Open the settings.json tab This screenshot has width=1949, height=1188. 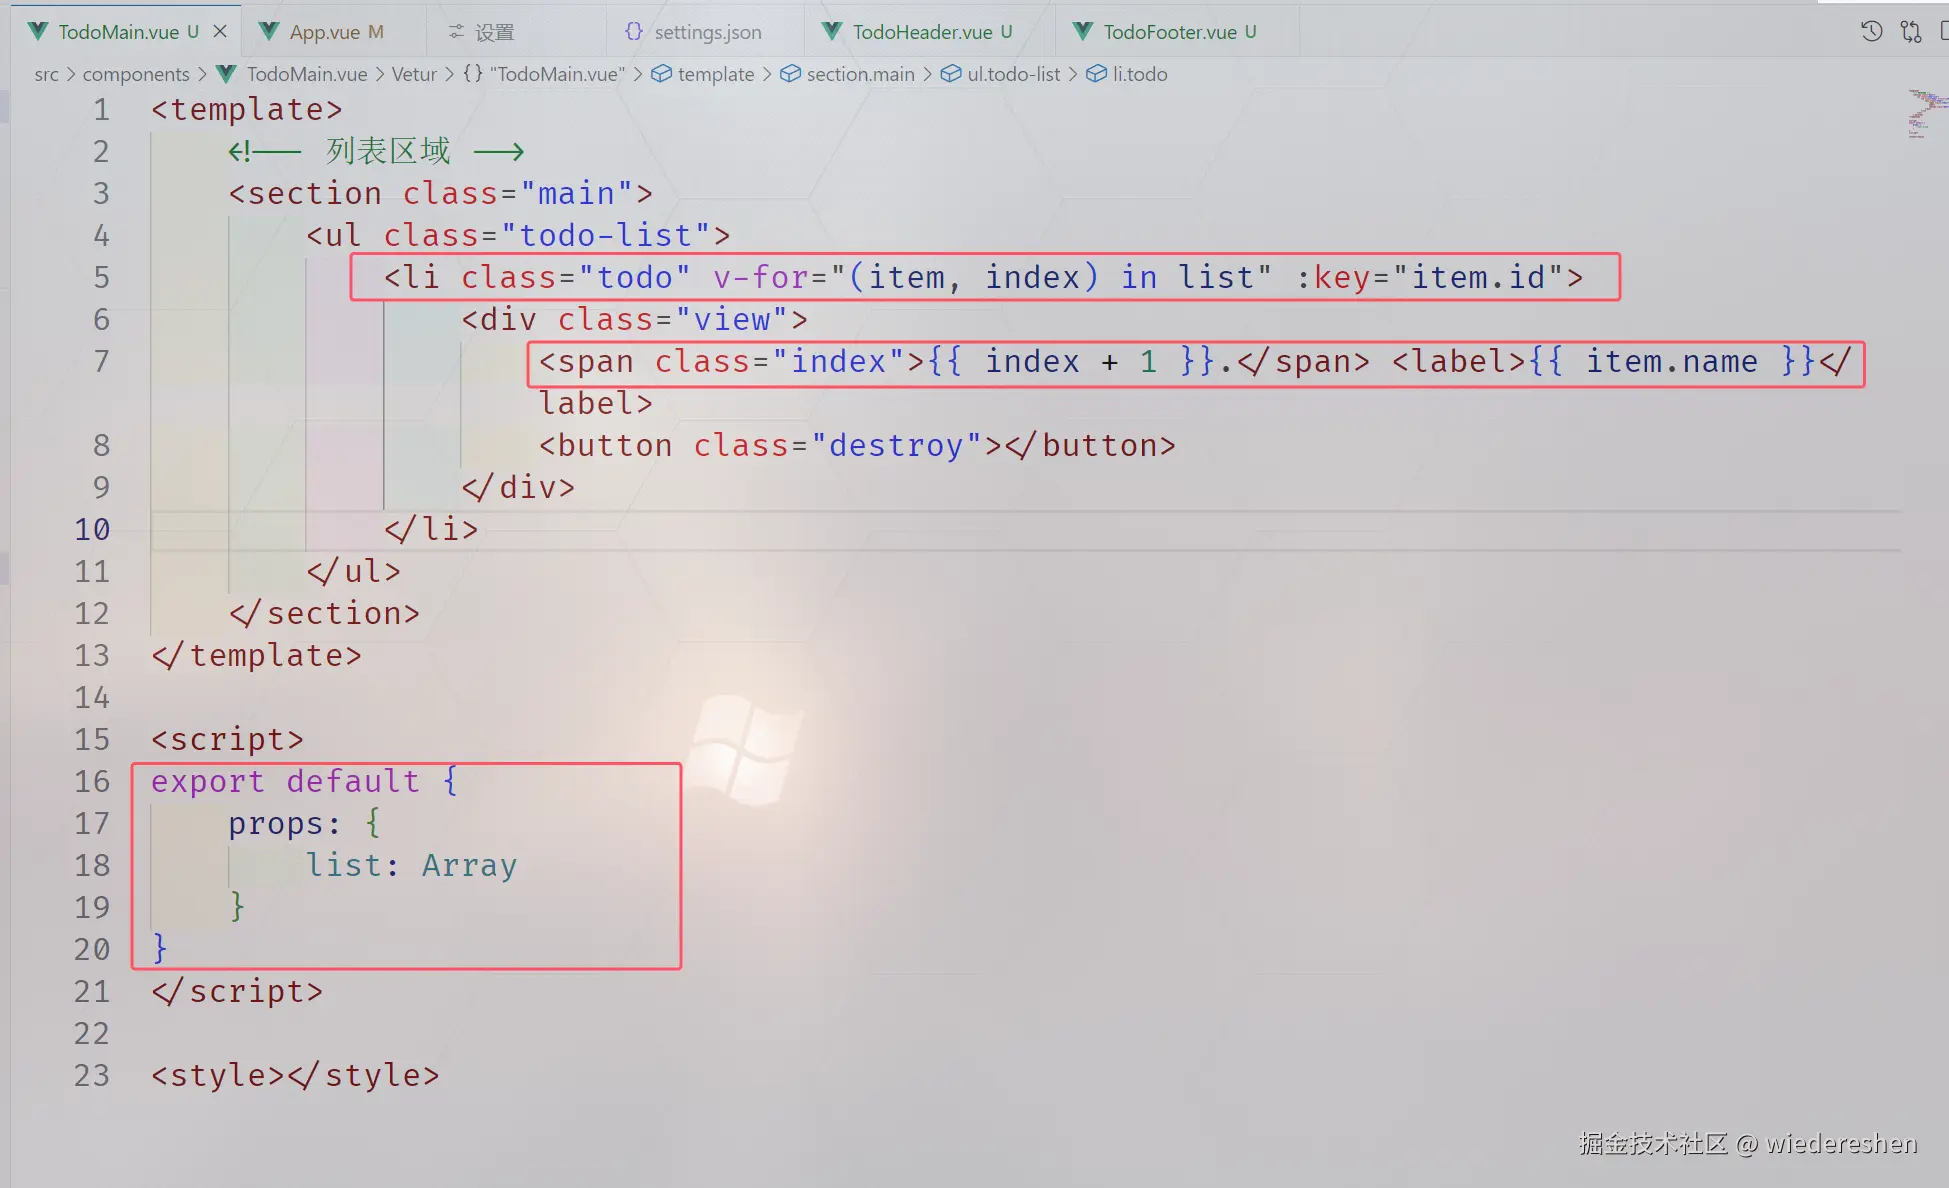[x=707, y=32]
